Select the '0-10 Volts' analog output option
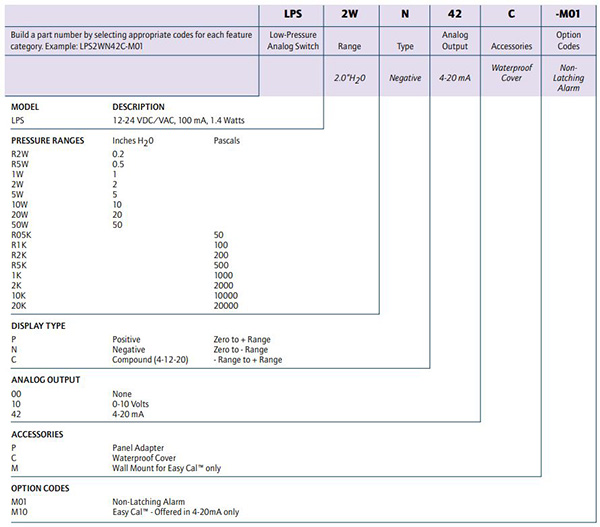 coord(134,404)
